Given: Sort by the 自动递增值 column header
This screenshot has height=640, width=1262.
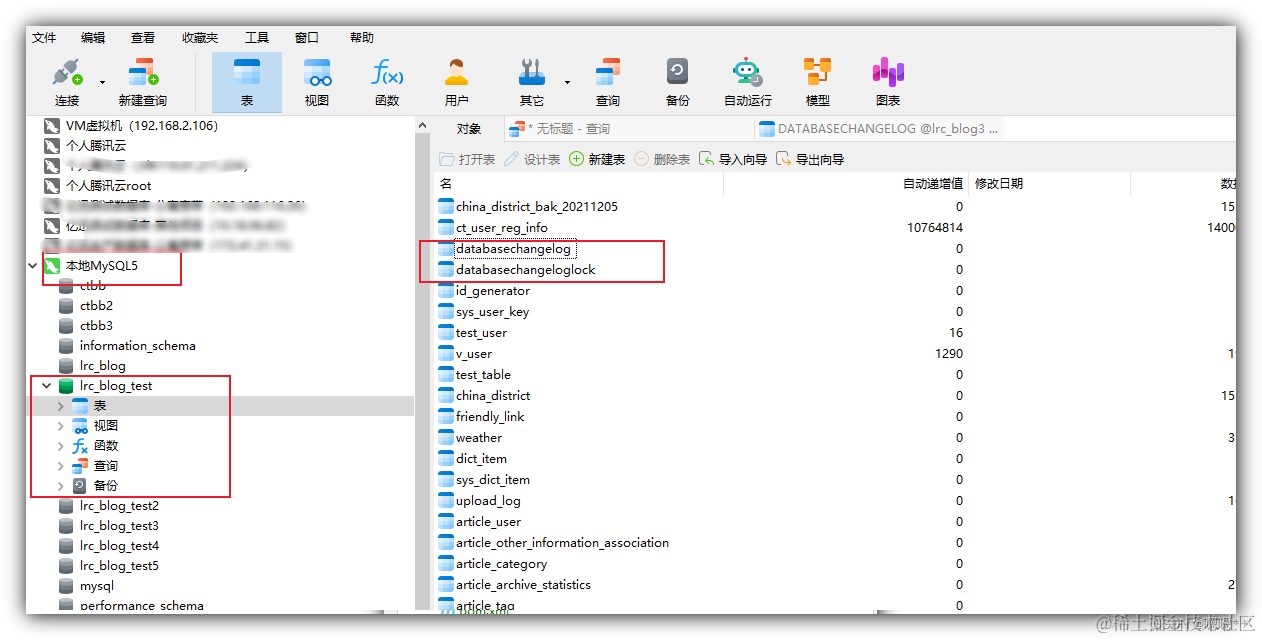Looking at the screenshot, I should 846,184.
